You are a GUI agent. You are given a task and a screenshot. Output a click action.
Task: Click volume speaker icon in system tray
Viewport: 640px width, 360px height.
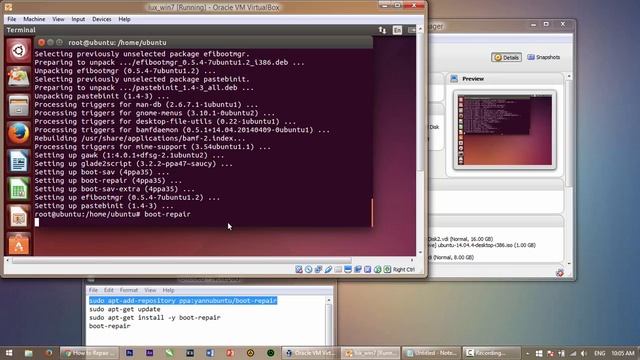(x=584, y=353)
